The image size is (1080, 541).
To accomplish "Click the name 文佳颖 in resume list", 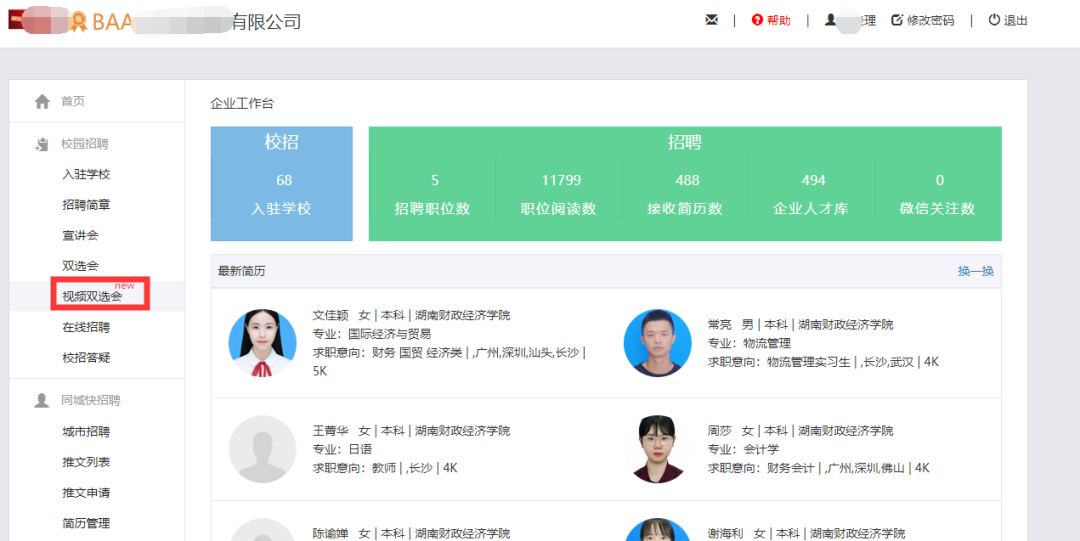I will (331, 316).
